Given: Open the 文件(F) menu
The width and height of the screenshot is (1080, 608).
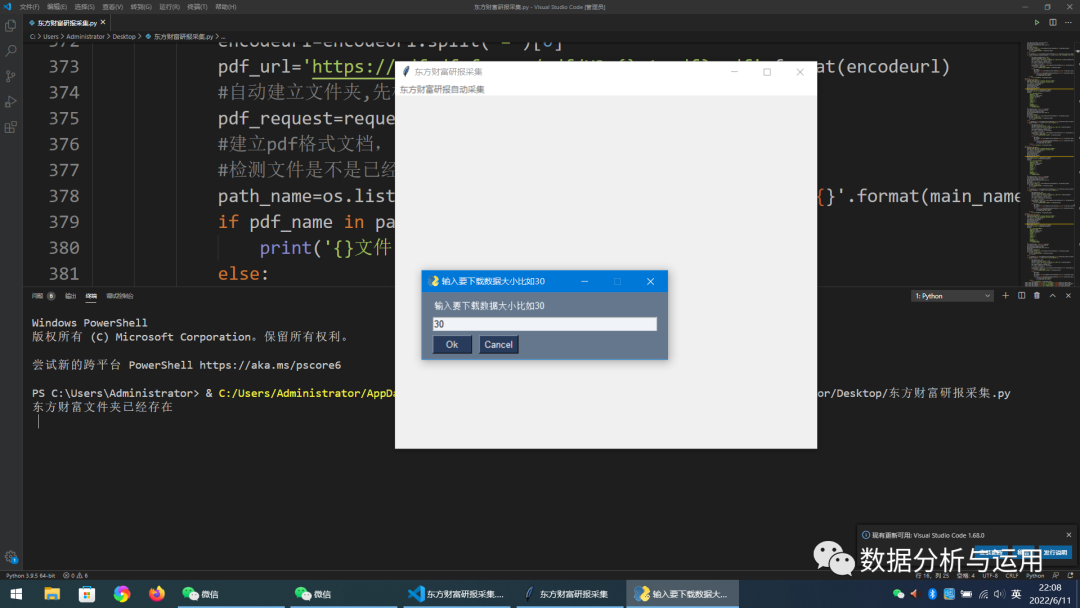Looking at the screenshot, I should click(29, 7).
